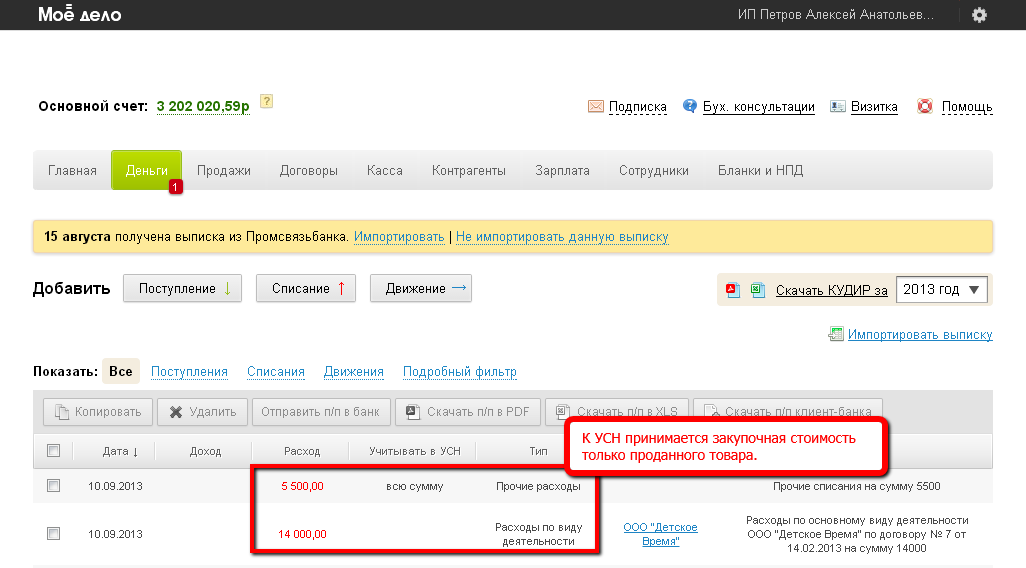
Task: Click Не импортировать данную выписку link
Action: 562,236
